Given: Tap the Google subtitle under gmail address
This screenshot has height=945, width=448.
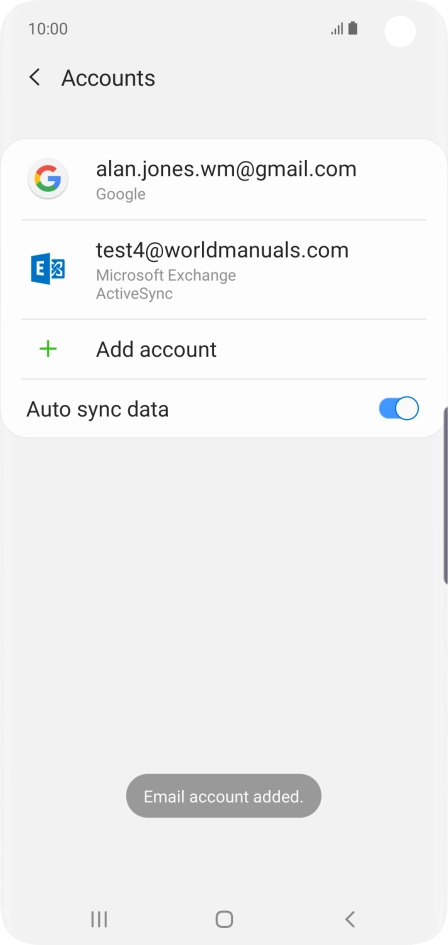Looking at the screenshot, I should 121,194.
